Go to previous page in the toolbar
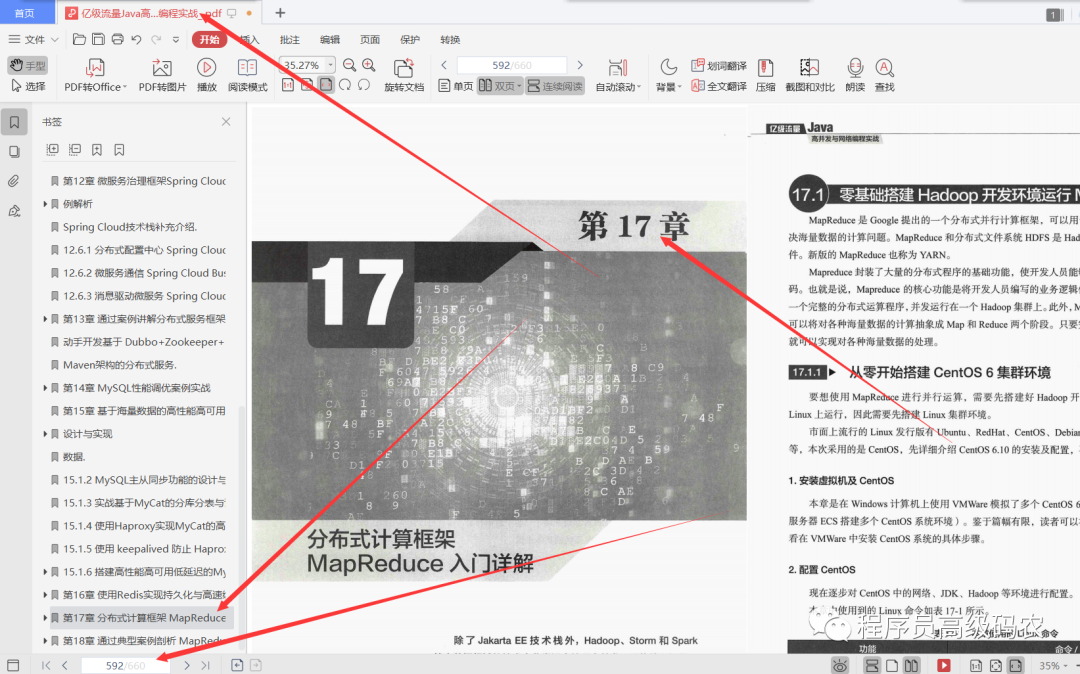The height and width of the screenshot is (674, 1080). pyautogui.click(x=444, y=65)
